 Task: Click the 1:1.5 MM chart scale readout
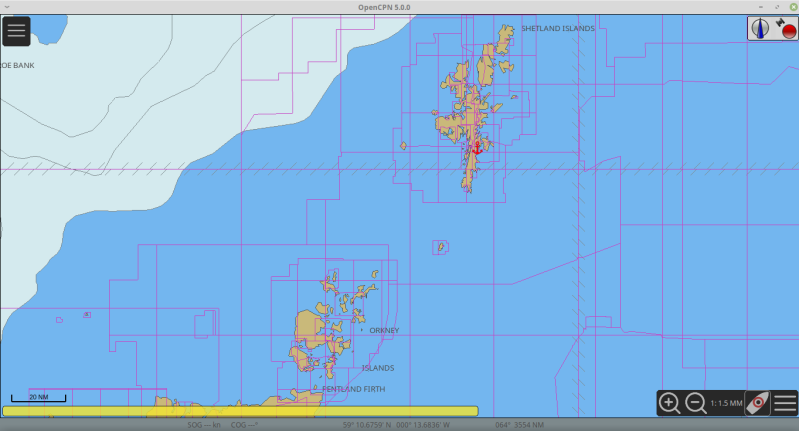pyautogui.click(x=726, y=404)
